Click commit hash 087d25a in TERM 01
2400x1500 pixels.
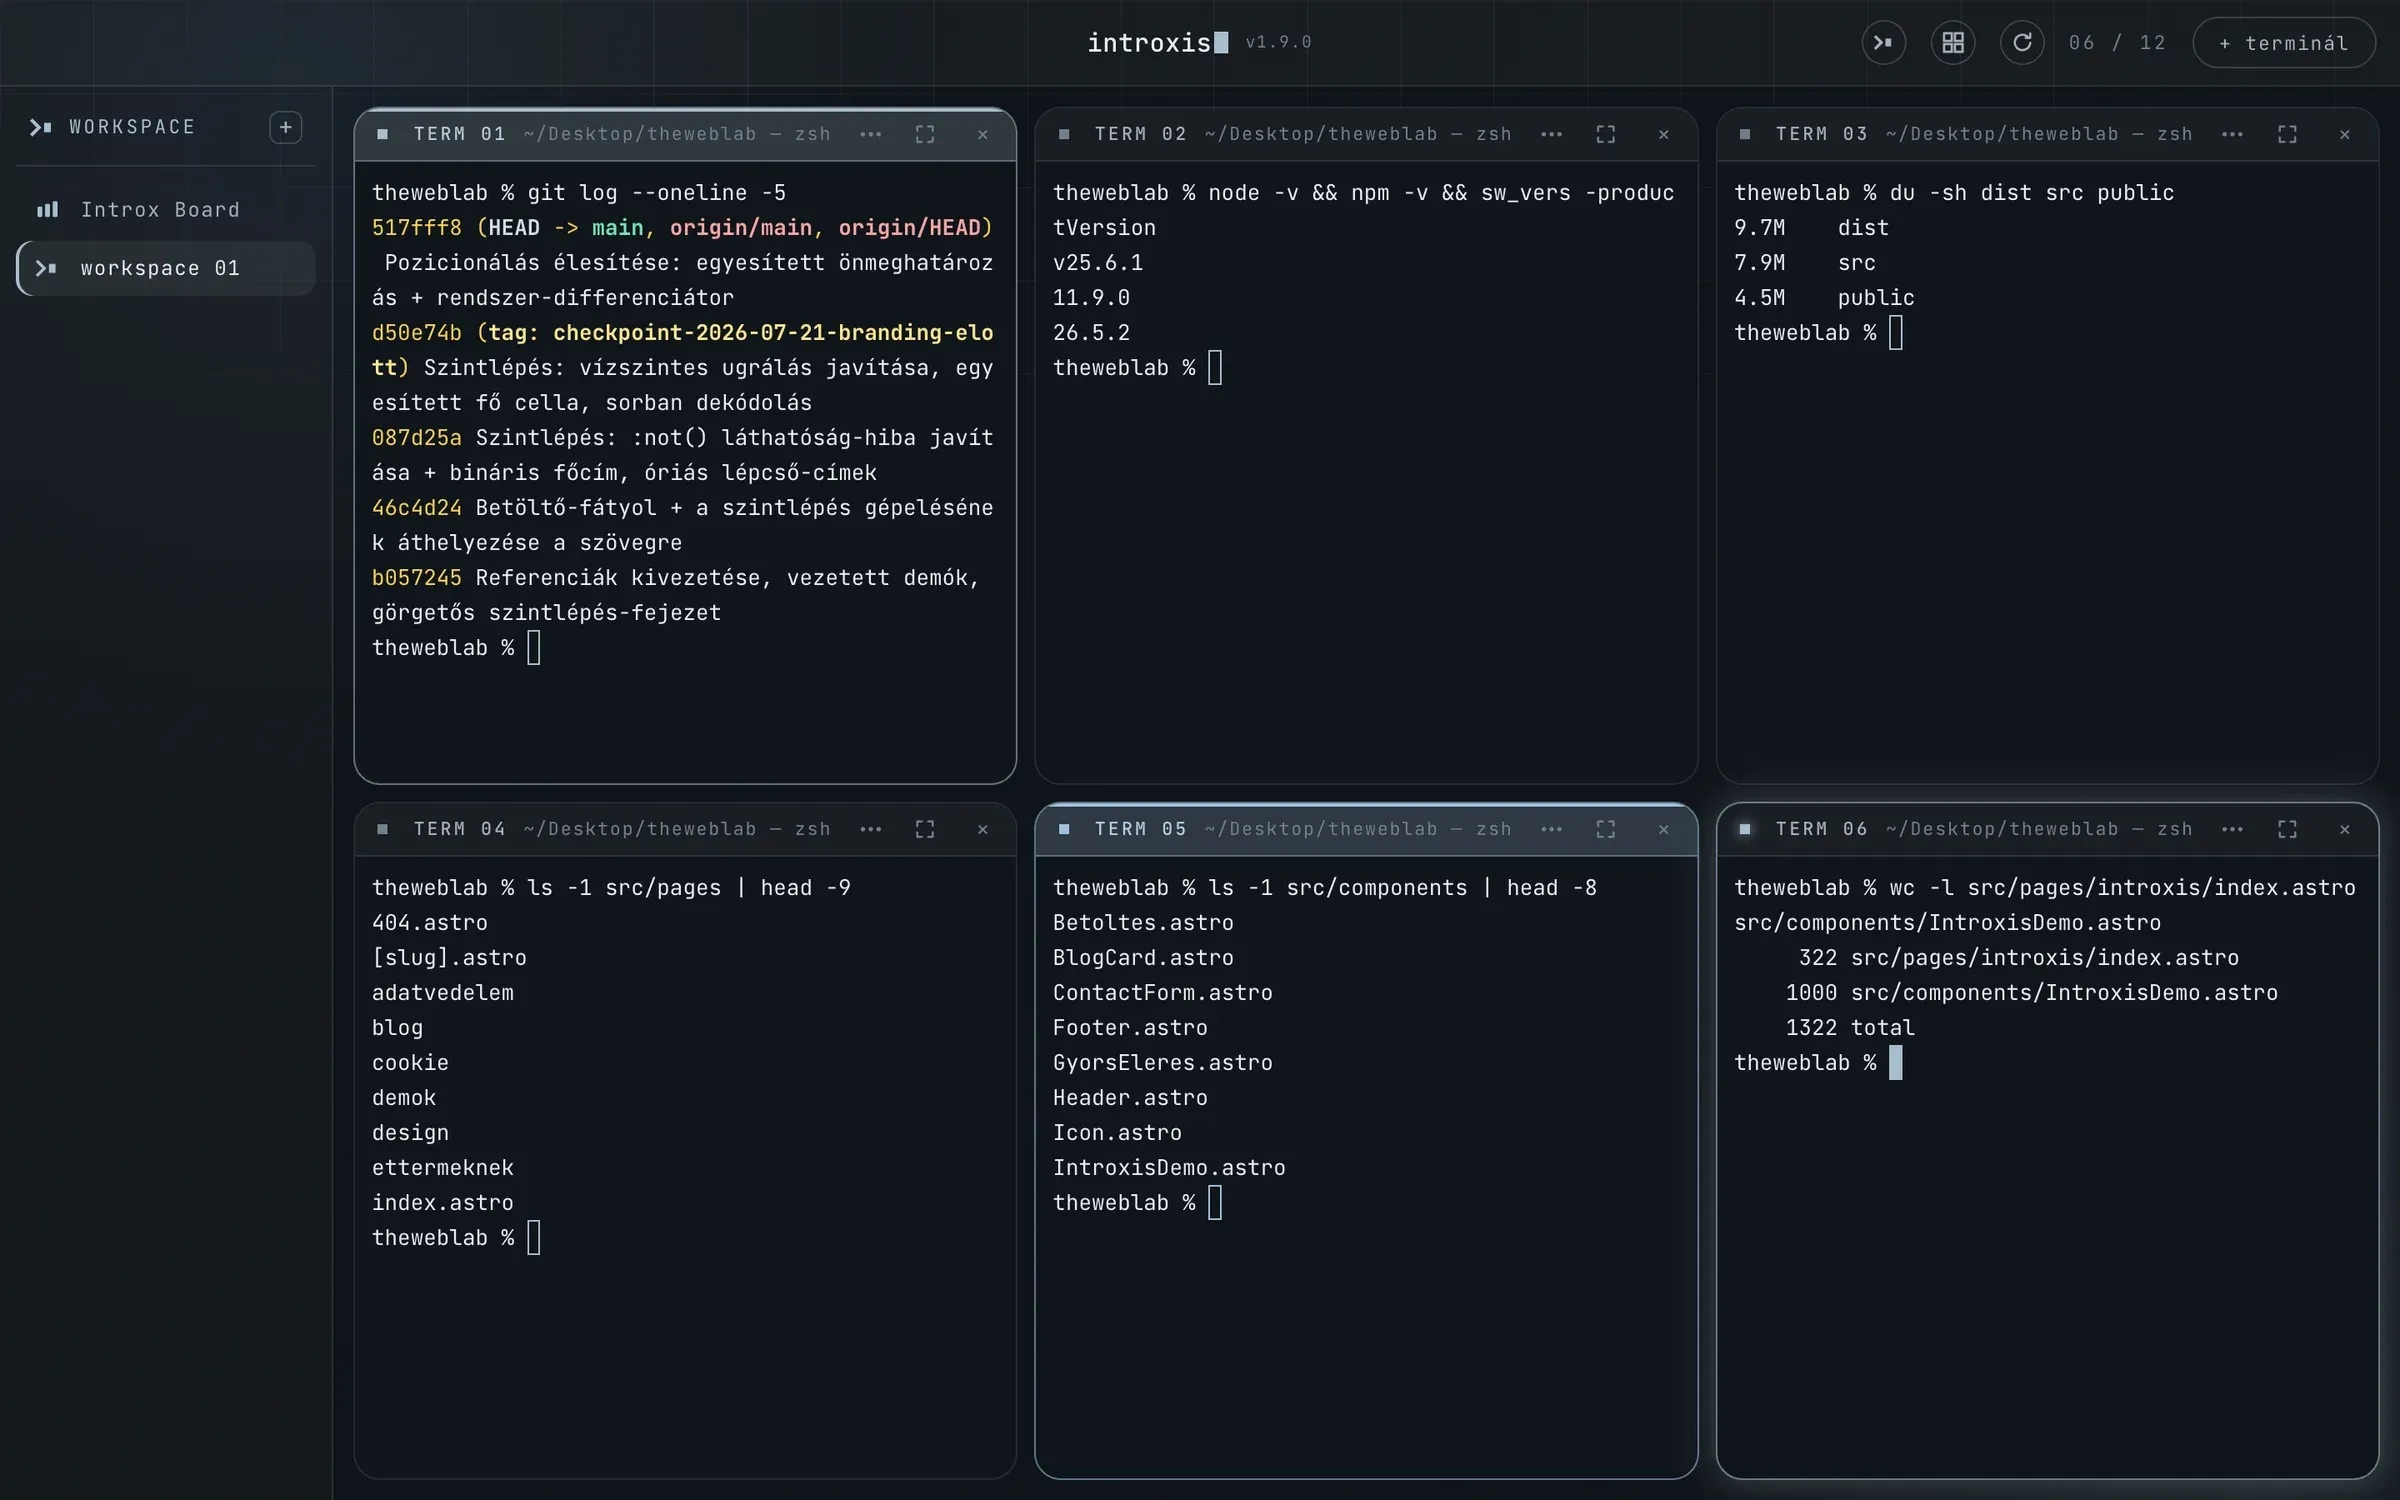pyautogui.click(x=417, y=438)
